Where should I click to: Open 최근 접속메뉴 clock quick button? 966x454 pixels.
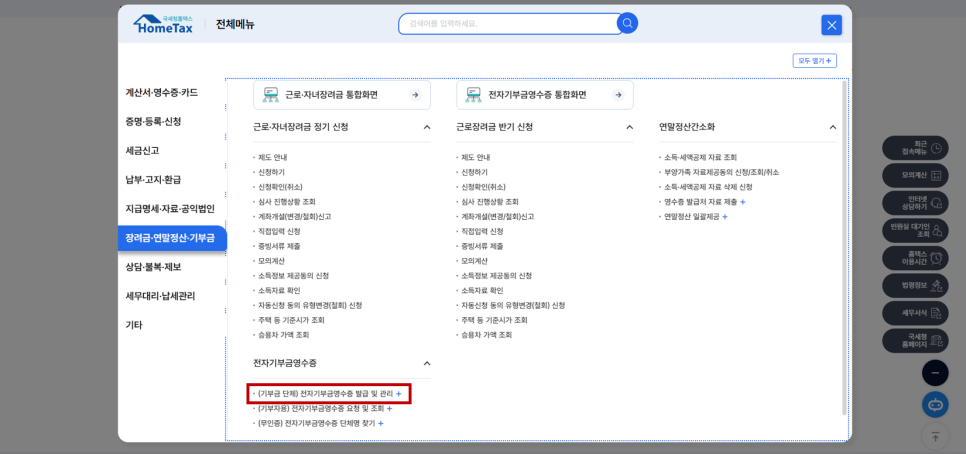[x=915, y=148]
